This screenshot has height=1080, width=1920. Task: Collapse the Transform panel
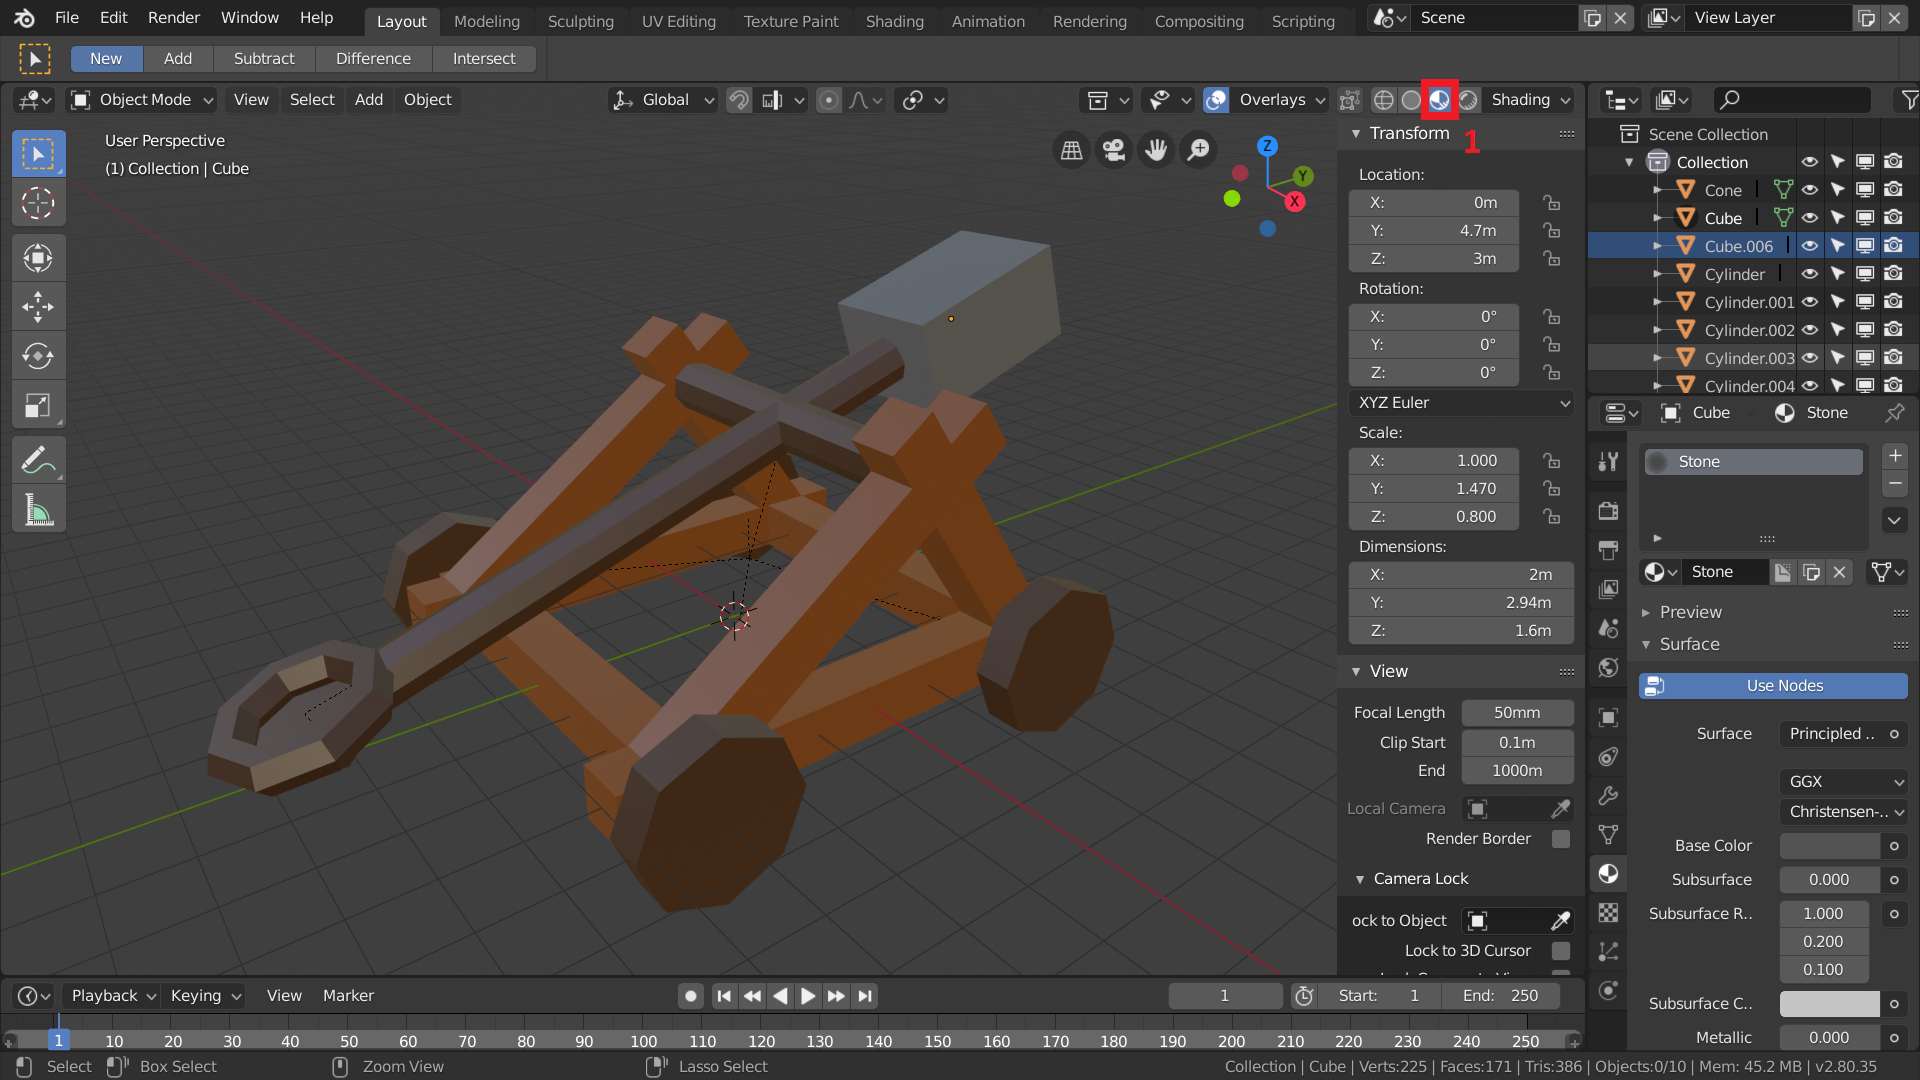tap(1356, 134)
